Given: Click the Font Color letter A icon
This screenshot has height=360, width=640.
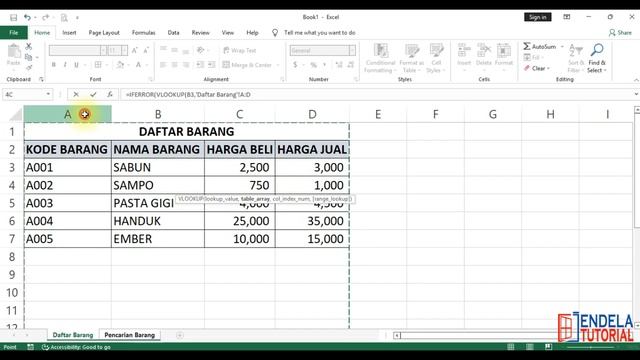Looking at the screenshot, I should coord(138,65).
